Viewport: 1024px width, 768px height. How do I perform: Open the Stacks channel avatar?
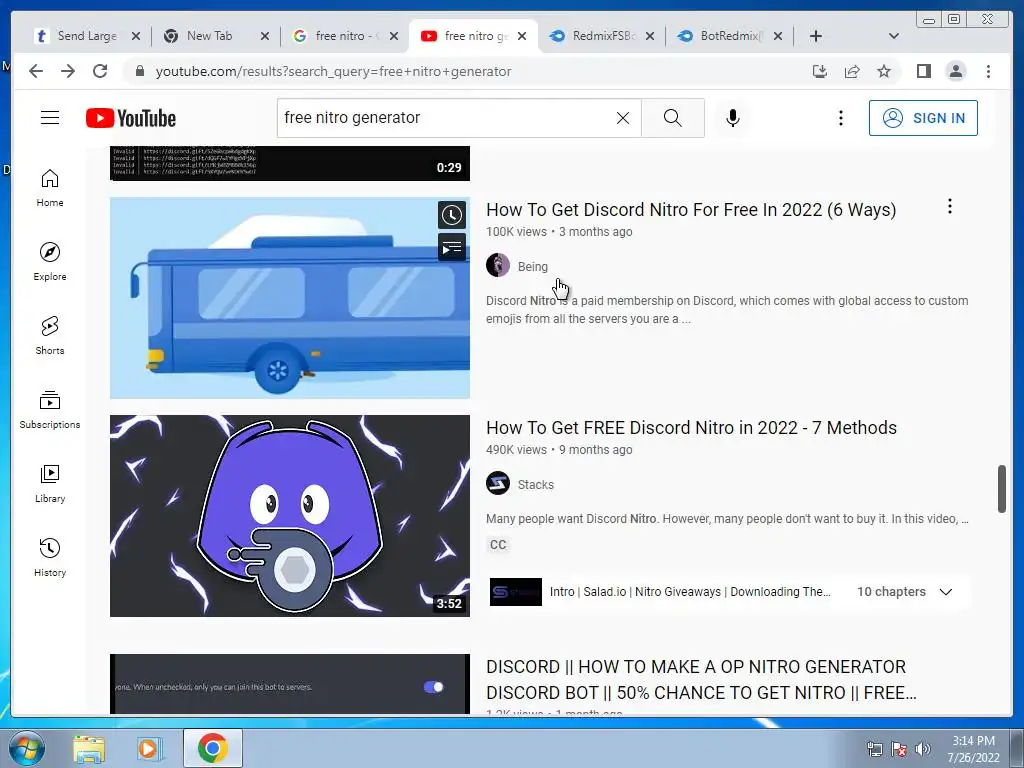coord(498,483)
